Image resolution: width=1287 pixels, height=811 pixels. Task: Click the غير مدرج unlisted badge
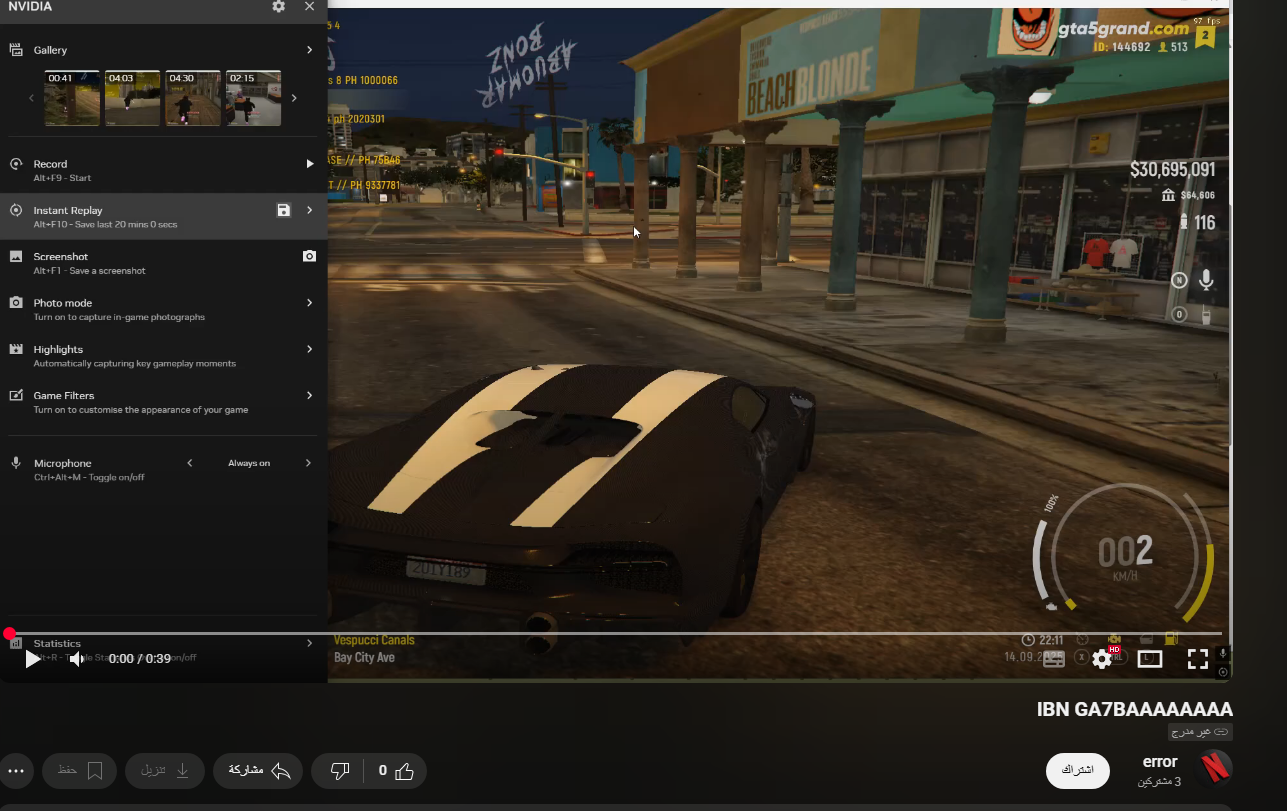[x=1201, y=733]
